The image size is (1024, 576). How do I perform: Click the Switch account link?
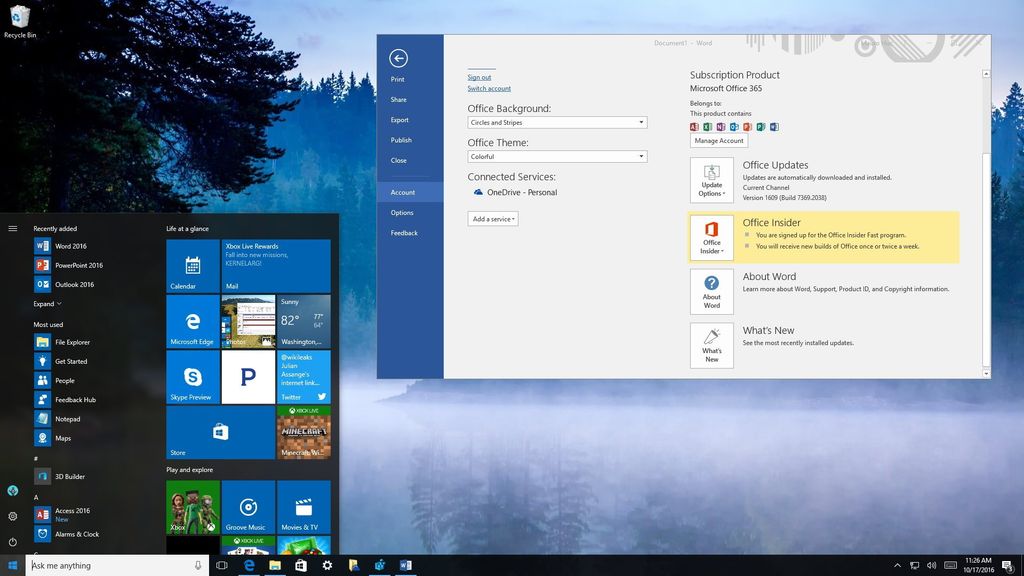pyautogui.click(x=489, y=88)
